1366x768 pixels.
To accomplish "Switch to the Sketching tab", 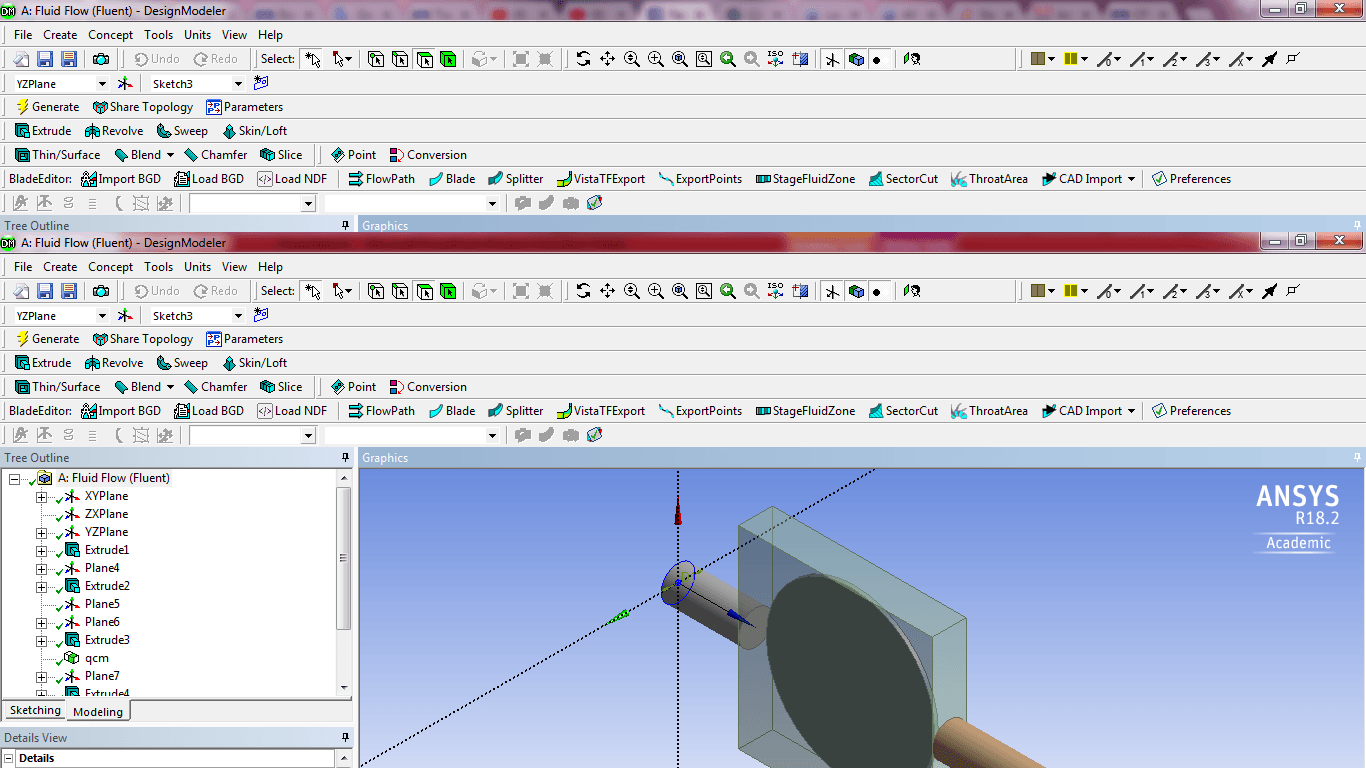I will pos(35,711).
